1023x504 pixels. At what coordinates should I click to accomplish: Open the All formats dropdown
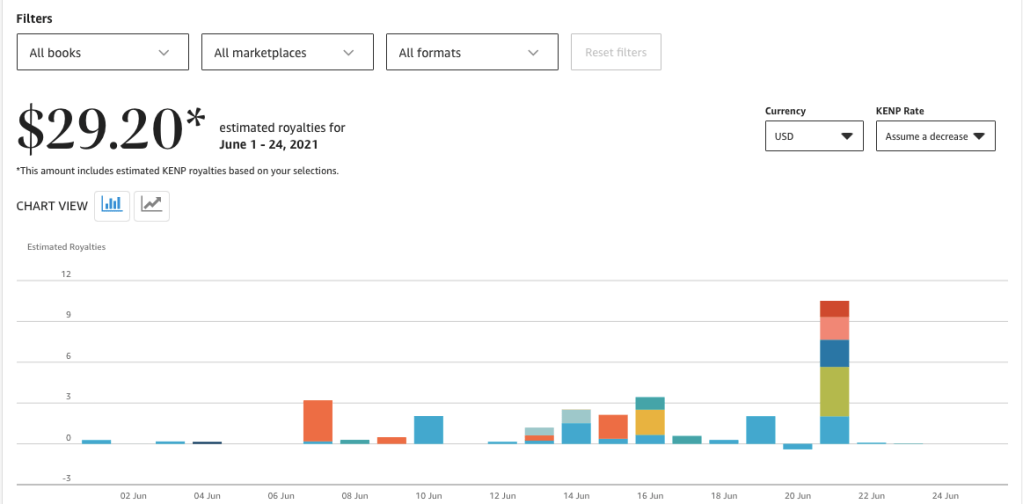[471, 52]
